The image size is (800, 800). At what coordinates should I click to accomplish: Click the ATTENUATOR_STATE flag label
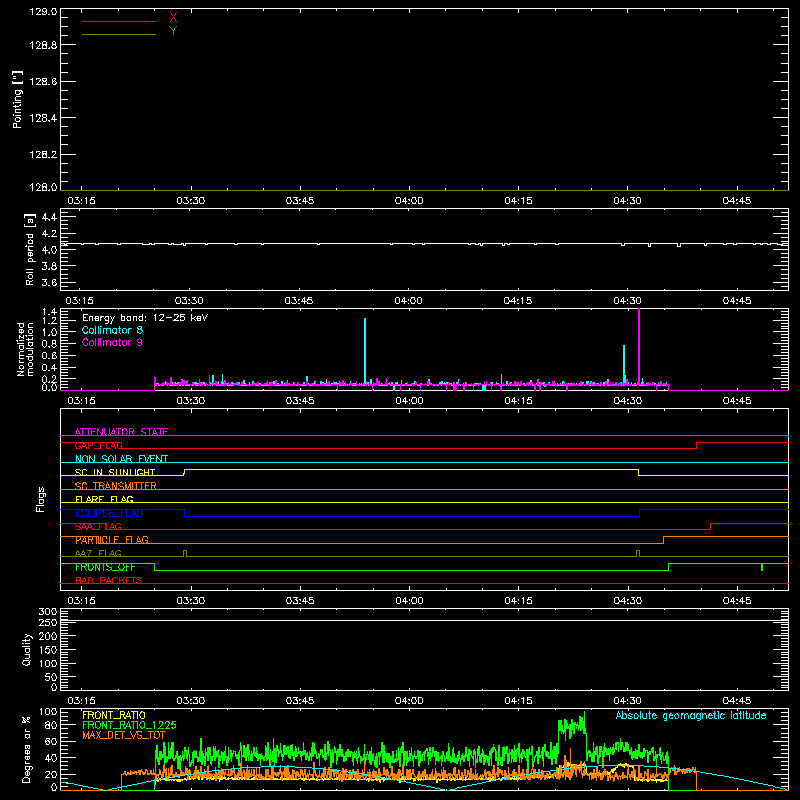[121, 432]
